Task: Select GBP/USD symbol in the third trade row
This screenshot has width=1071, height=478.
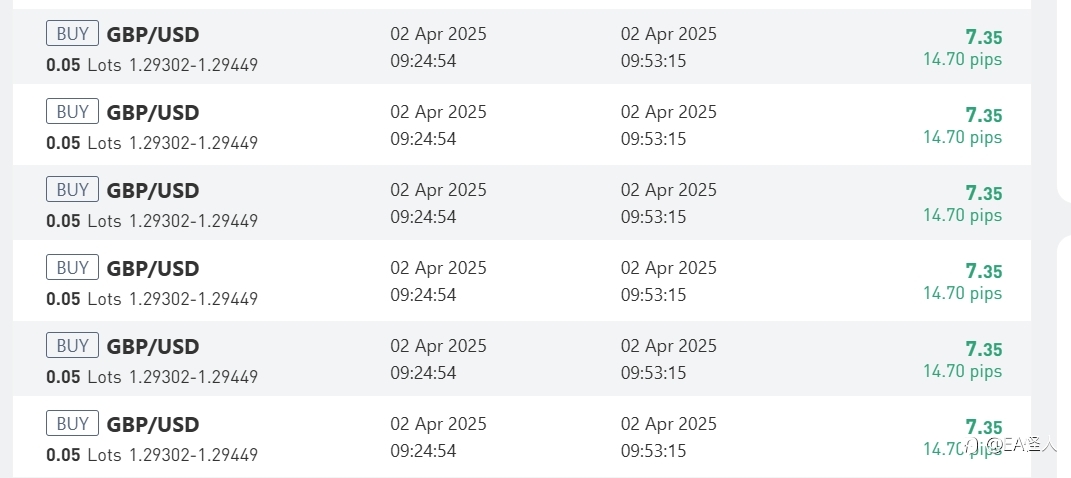Action: click(153, 191)
